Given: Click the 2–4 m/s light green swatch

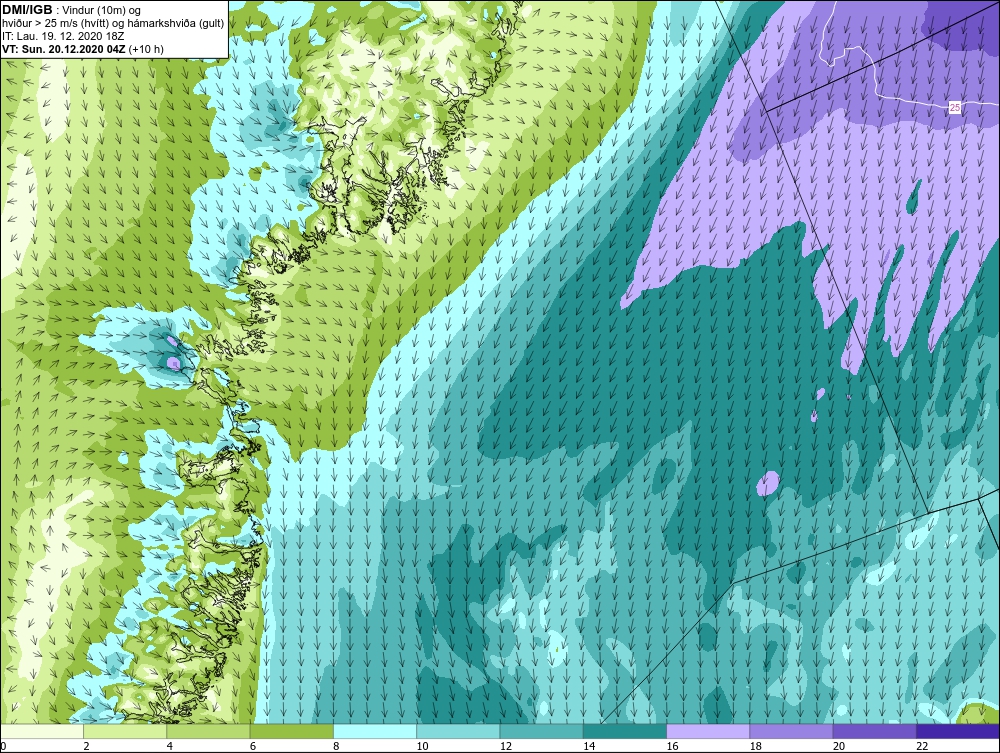Looking at the screenshot, I should pyautogui.click(x=125, y=731).
